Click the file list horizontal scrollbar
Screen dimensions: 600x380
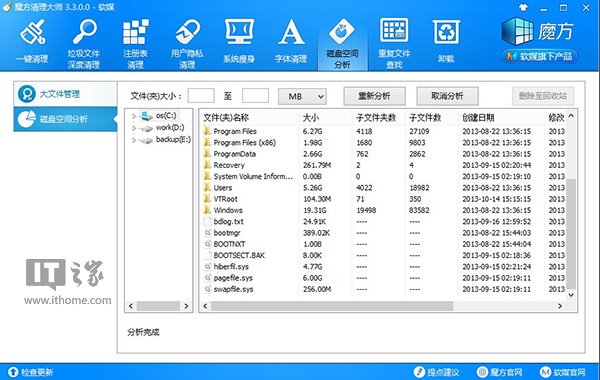tap(383, 306)
